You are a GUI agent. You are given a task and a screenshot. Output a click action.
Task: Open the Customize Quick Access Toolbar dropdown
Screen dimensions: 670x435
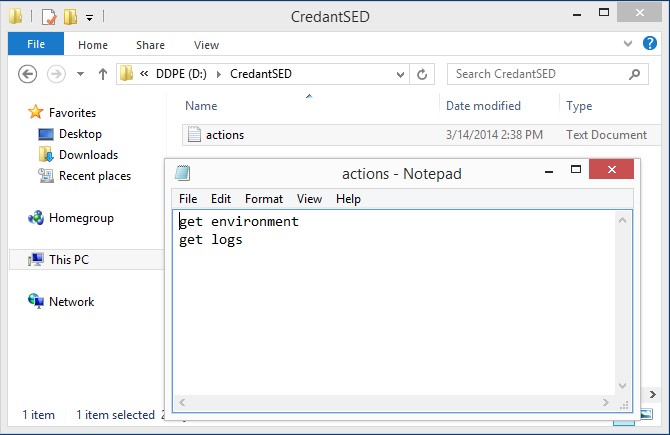click(x=89, y=17)
